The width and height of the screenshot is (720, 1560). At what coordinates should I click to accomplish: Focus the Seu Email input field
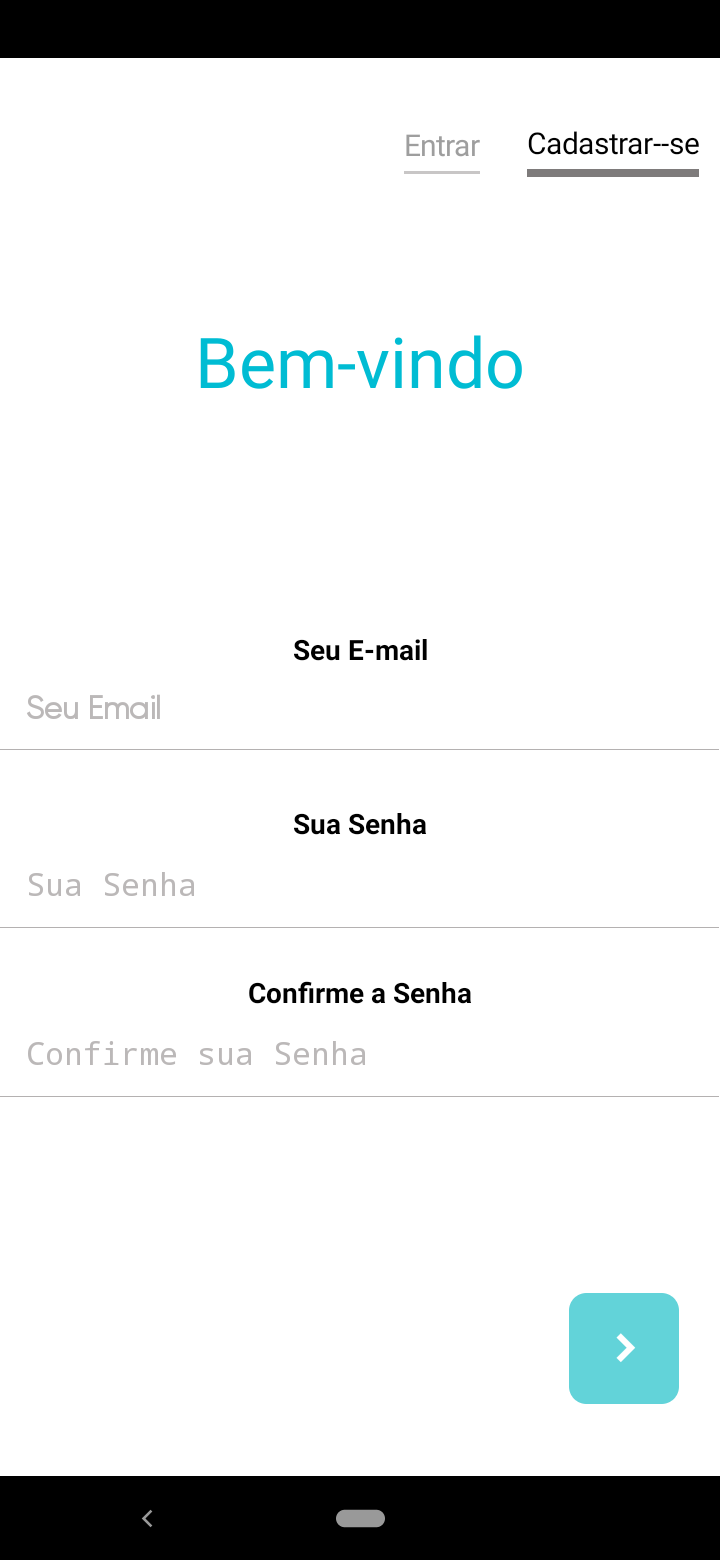(x=360, y=708)
